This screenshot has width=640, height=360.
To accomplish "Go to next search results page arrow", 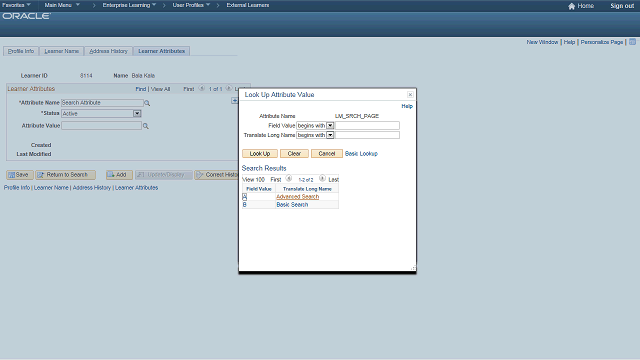I will [x=322, y=179].
